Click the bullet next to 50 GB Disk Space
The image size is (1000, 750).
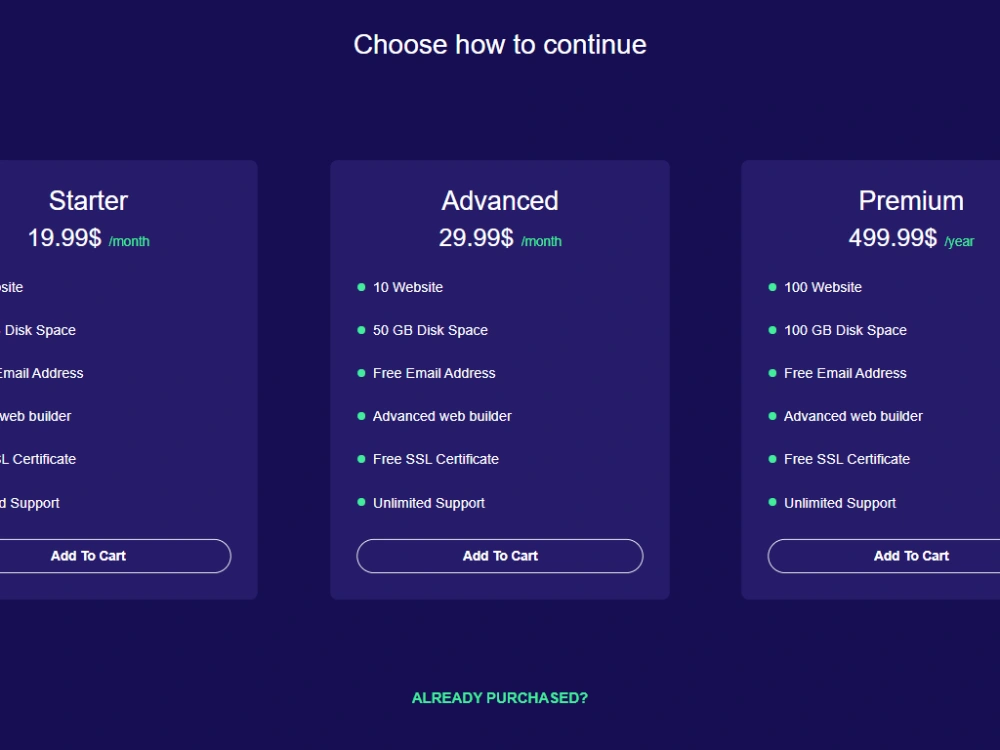click(359, 330)
